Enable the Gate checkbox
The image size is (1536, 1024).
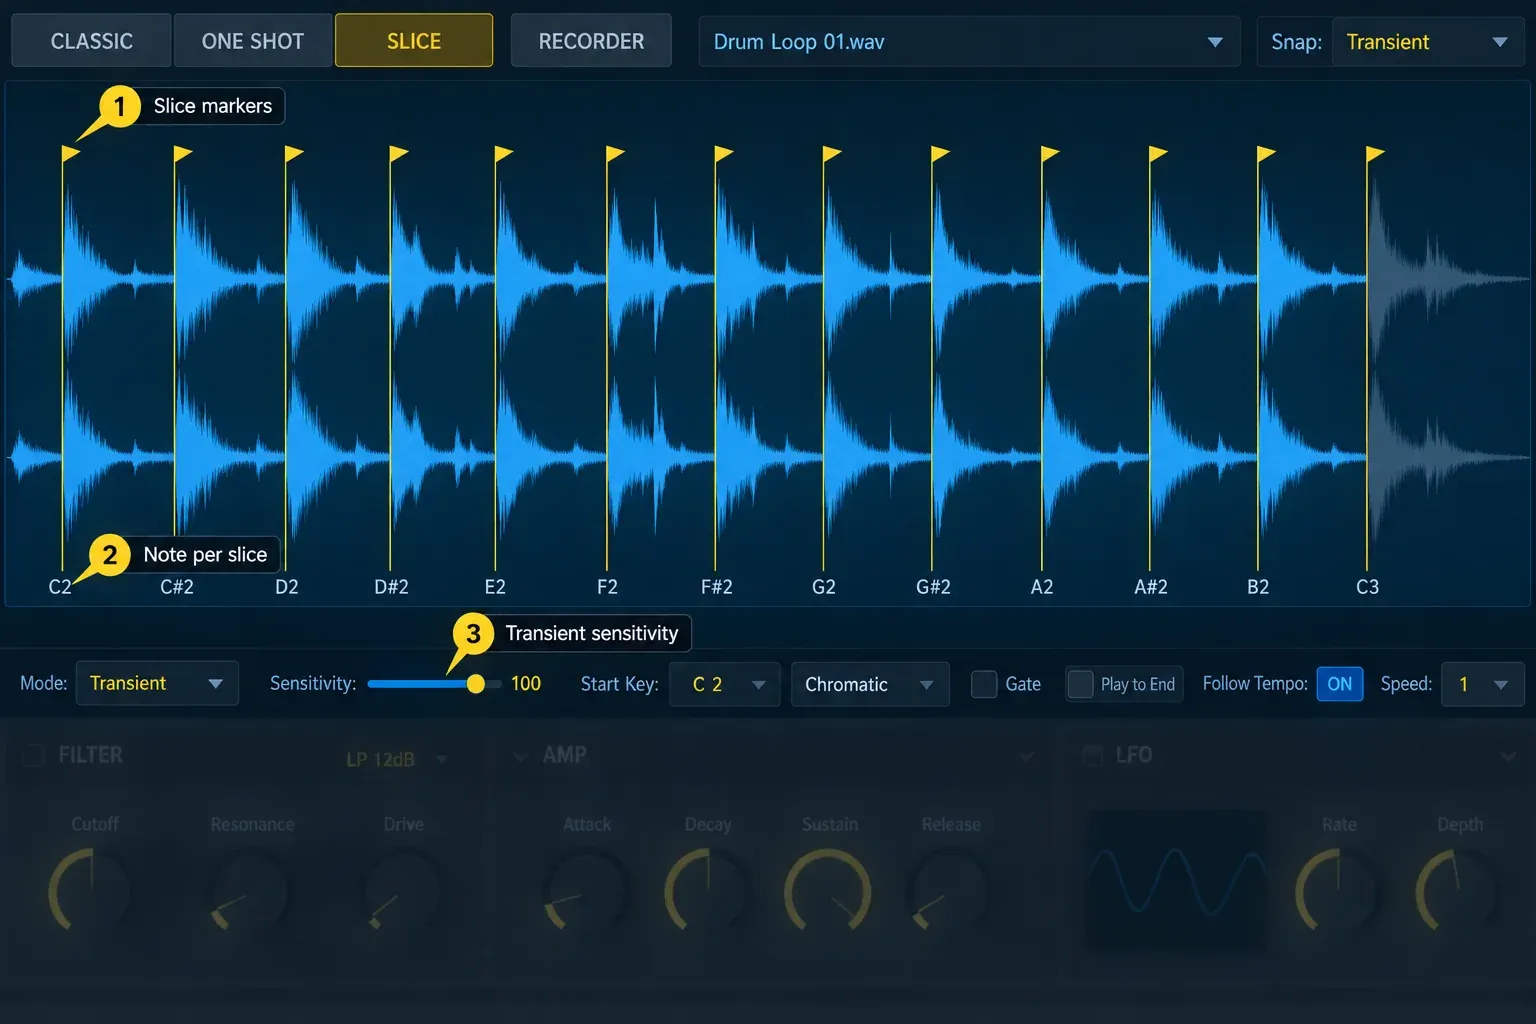[985, 684]
